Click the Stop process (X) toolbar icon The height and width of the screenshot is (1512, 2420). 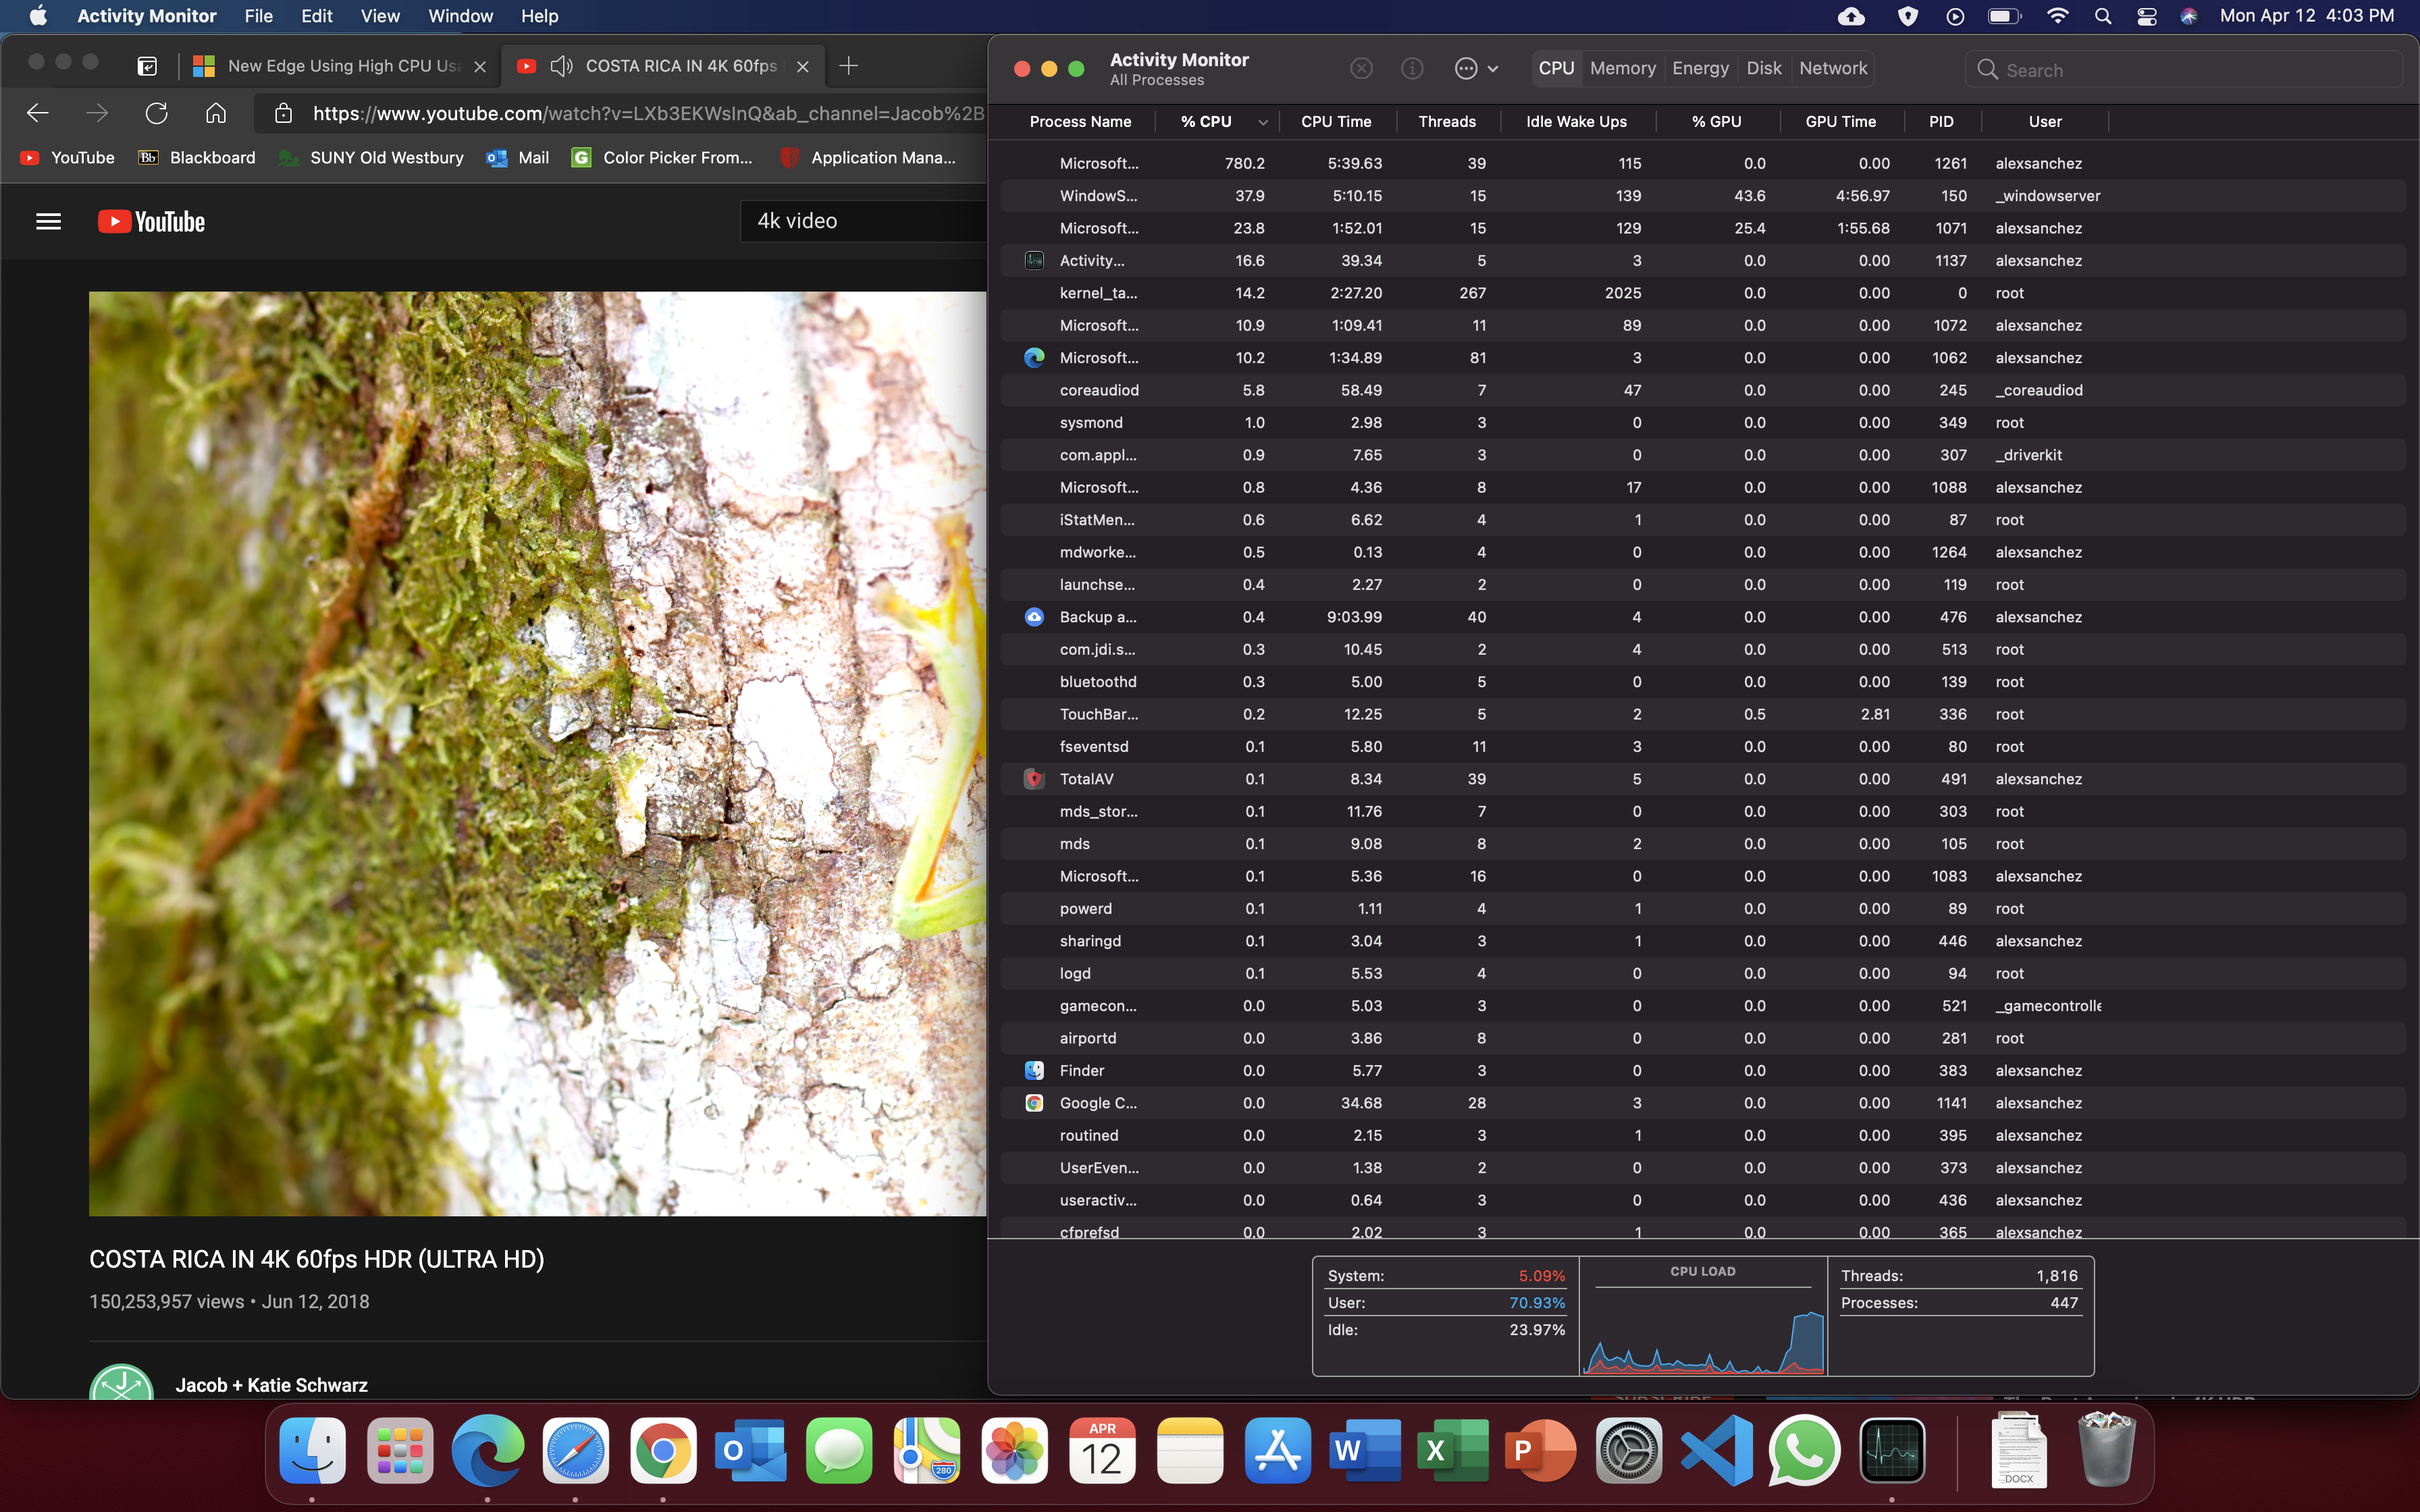(1361, 68)
